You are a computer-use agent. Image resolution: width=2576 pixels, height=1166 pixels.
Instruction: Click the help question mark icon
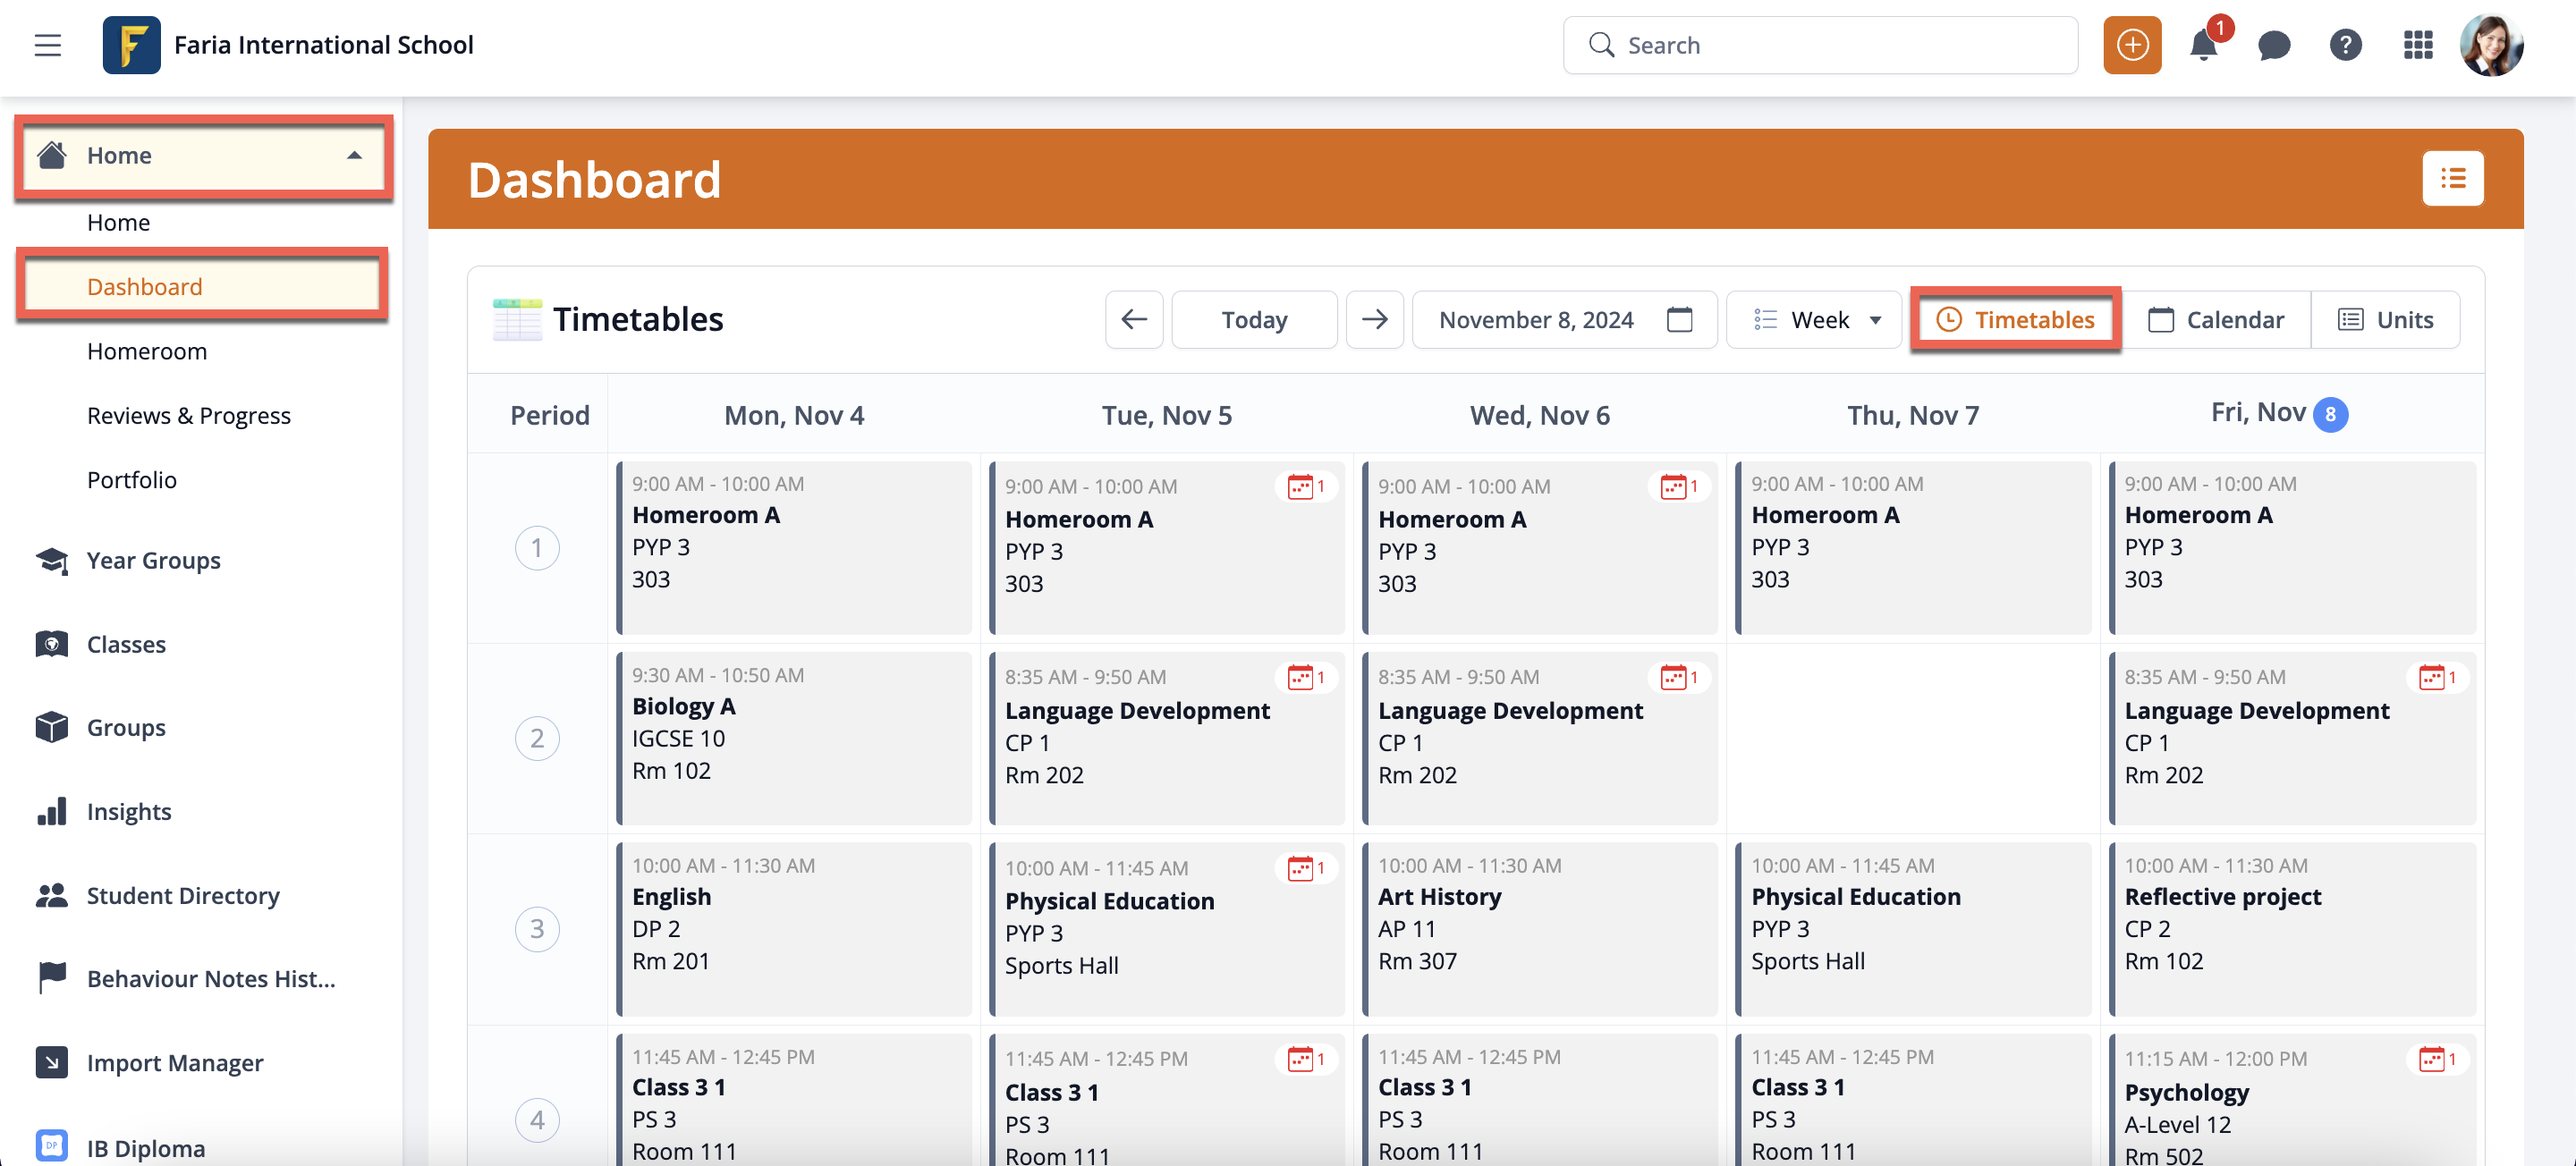click(x=2345, y=45)
